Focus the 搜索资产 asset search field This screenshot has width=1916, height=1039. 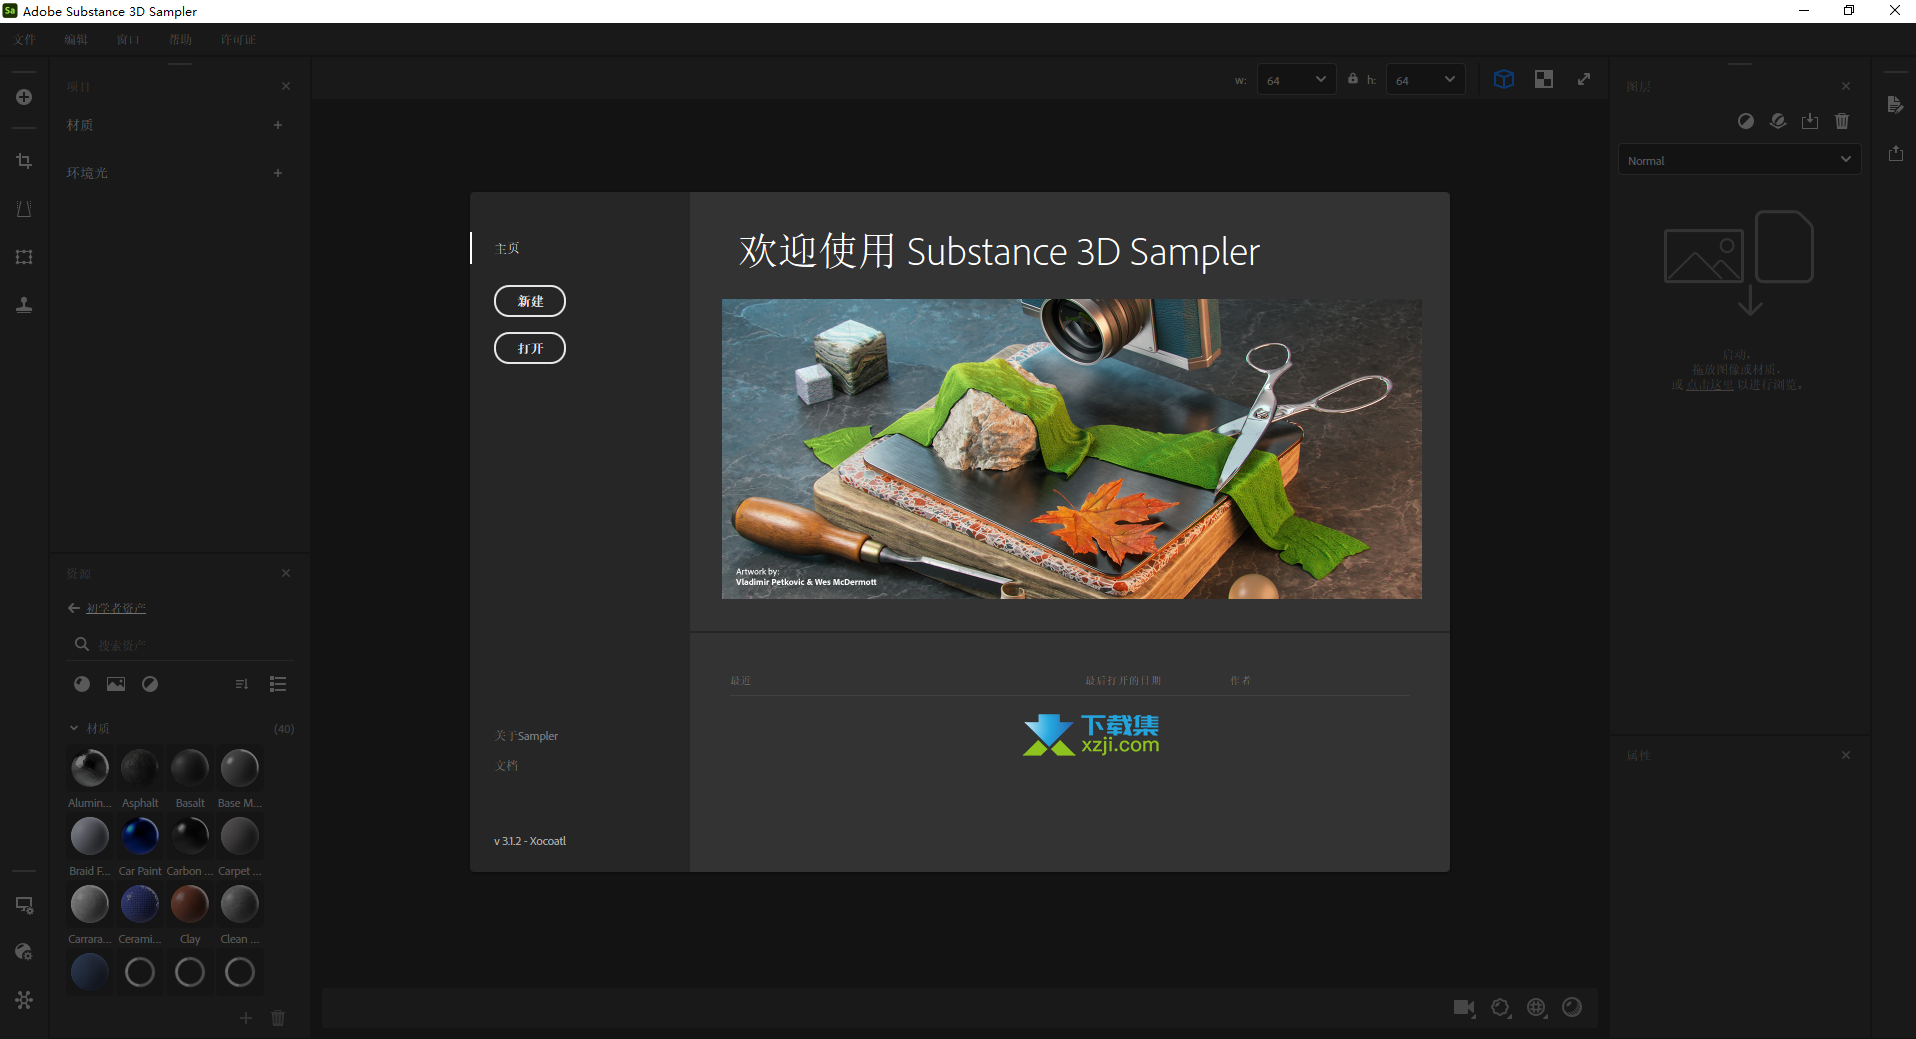pyautogui.click(x=180, y=645)
